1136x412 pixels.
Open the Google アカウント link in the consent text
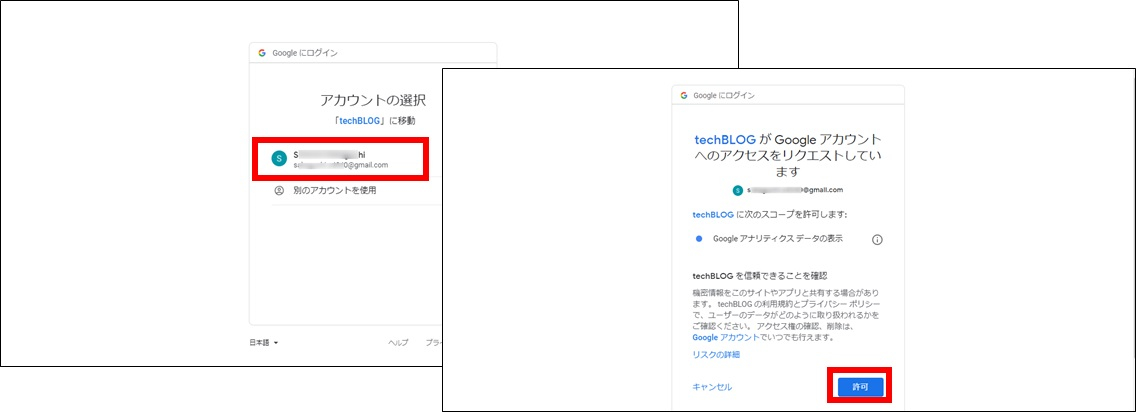[x=725, y=337]
